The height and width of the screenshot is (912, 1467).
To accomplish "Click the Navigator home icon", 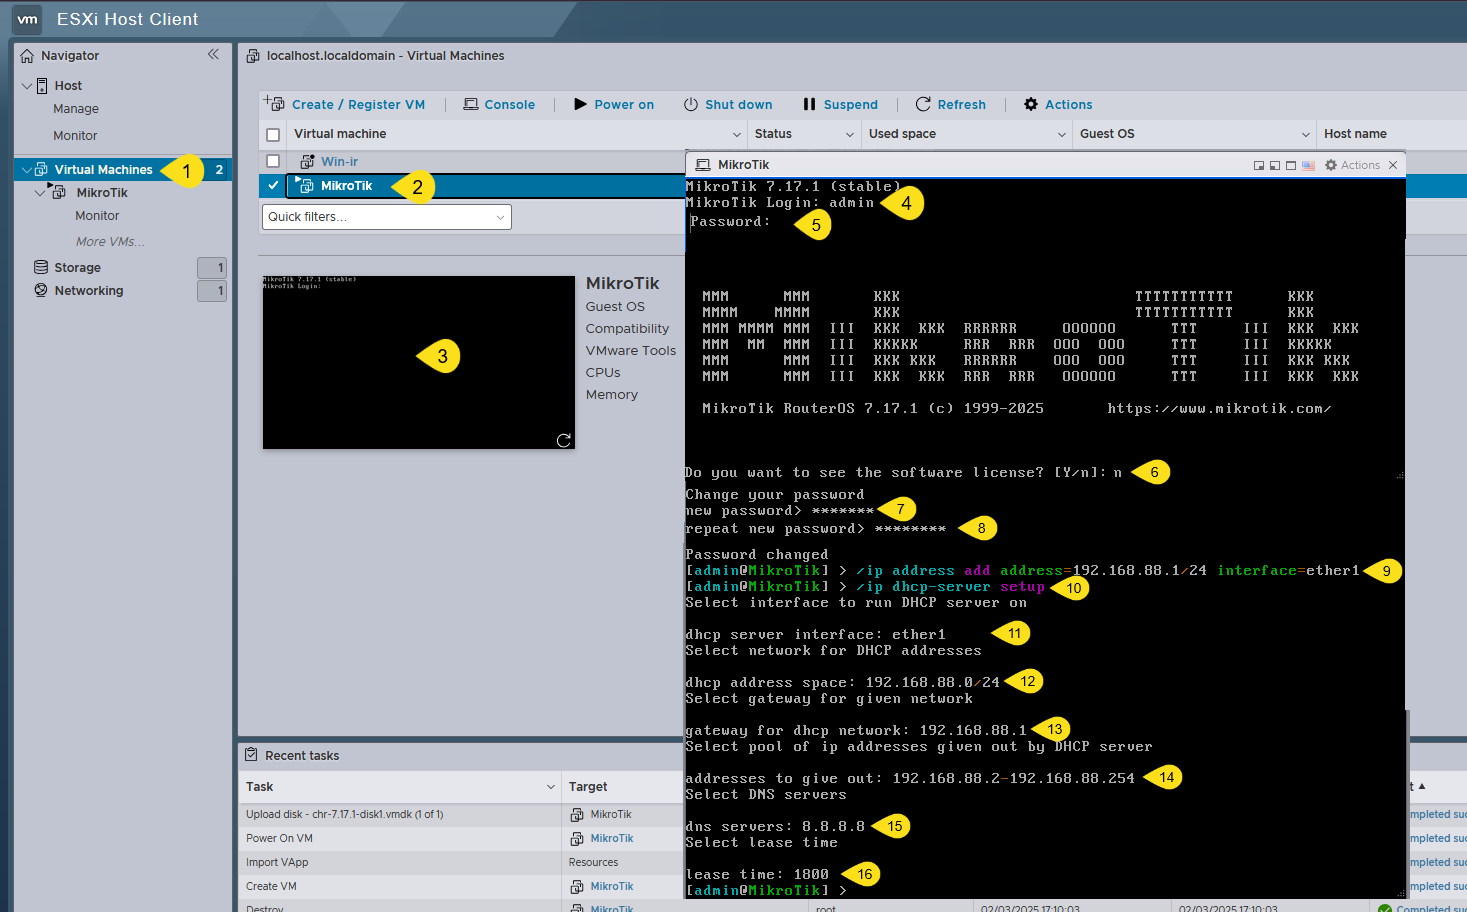I will pos(27,56).
